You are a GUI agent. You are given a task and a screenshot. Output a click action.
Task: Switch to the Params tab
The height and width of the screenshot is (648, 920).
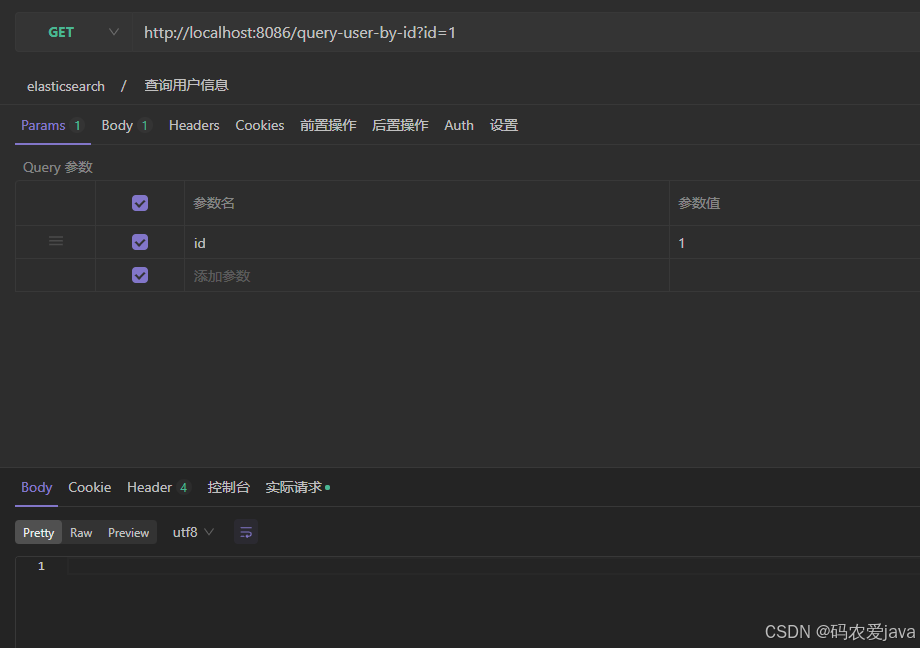(x=52, y=126)
